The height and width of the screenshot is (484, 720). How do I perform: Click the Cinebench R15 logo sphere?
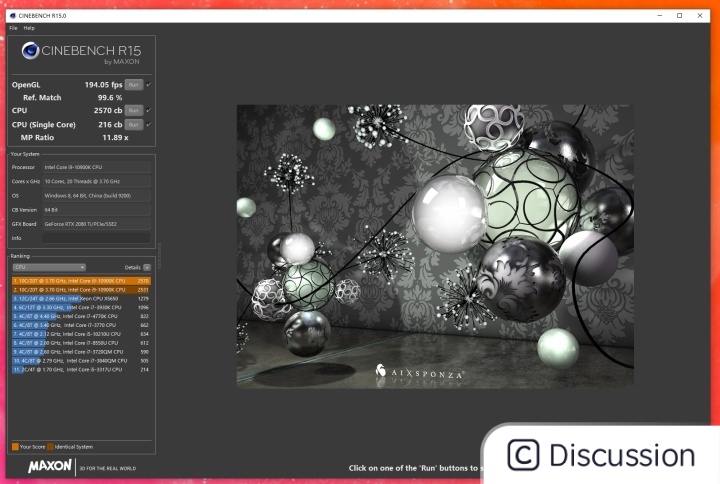(x=30, y=51)
